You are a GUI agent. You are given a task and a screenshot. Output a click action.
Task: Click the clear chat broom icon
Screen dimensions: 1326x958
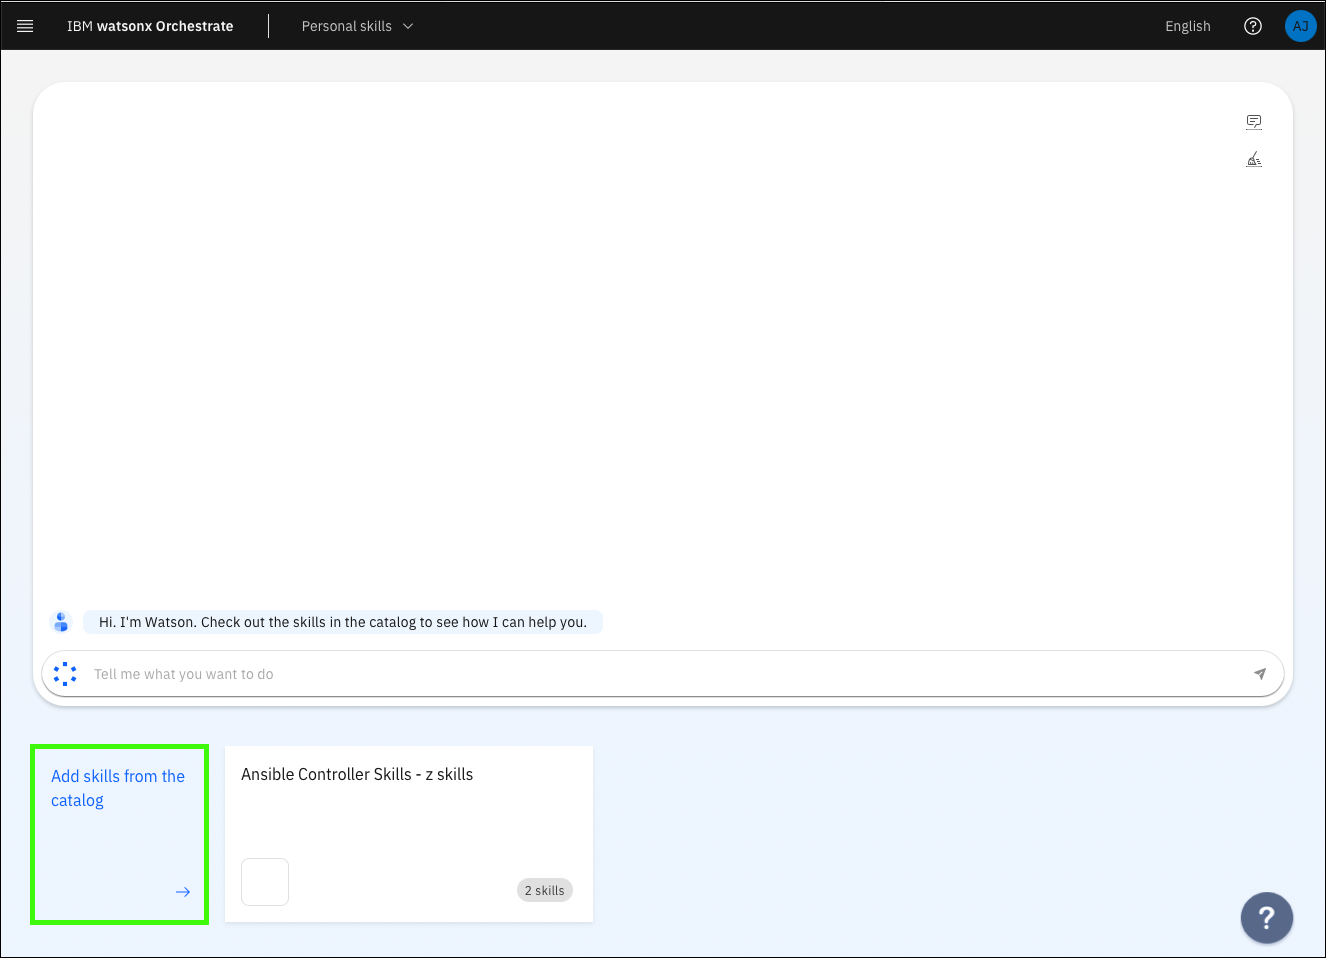coord(1253,160)
